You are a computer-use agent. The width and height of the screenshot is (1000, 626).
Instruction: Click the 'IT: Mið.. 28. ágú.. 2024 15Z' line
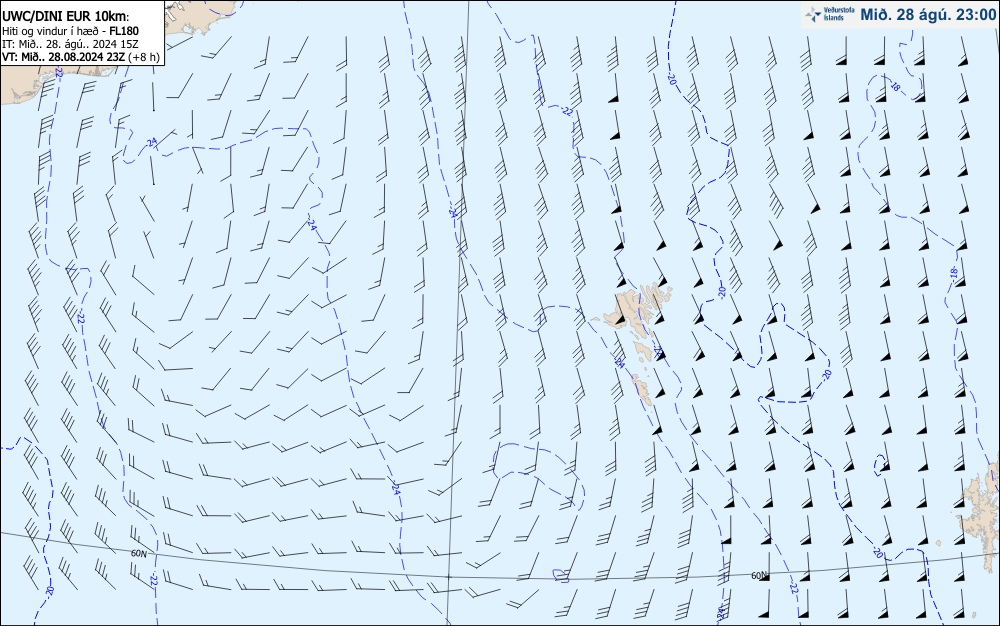pyautogui.click(x=70, y=44)
